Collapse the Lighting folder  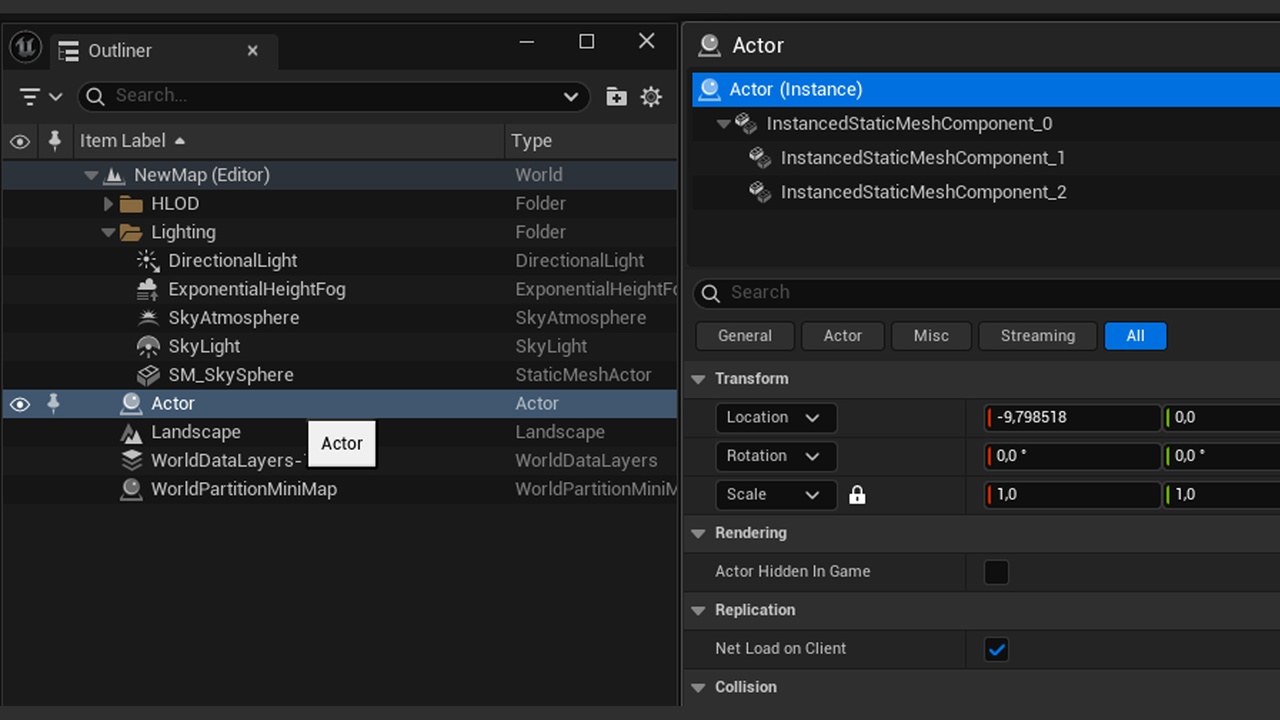(108, 233)
